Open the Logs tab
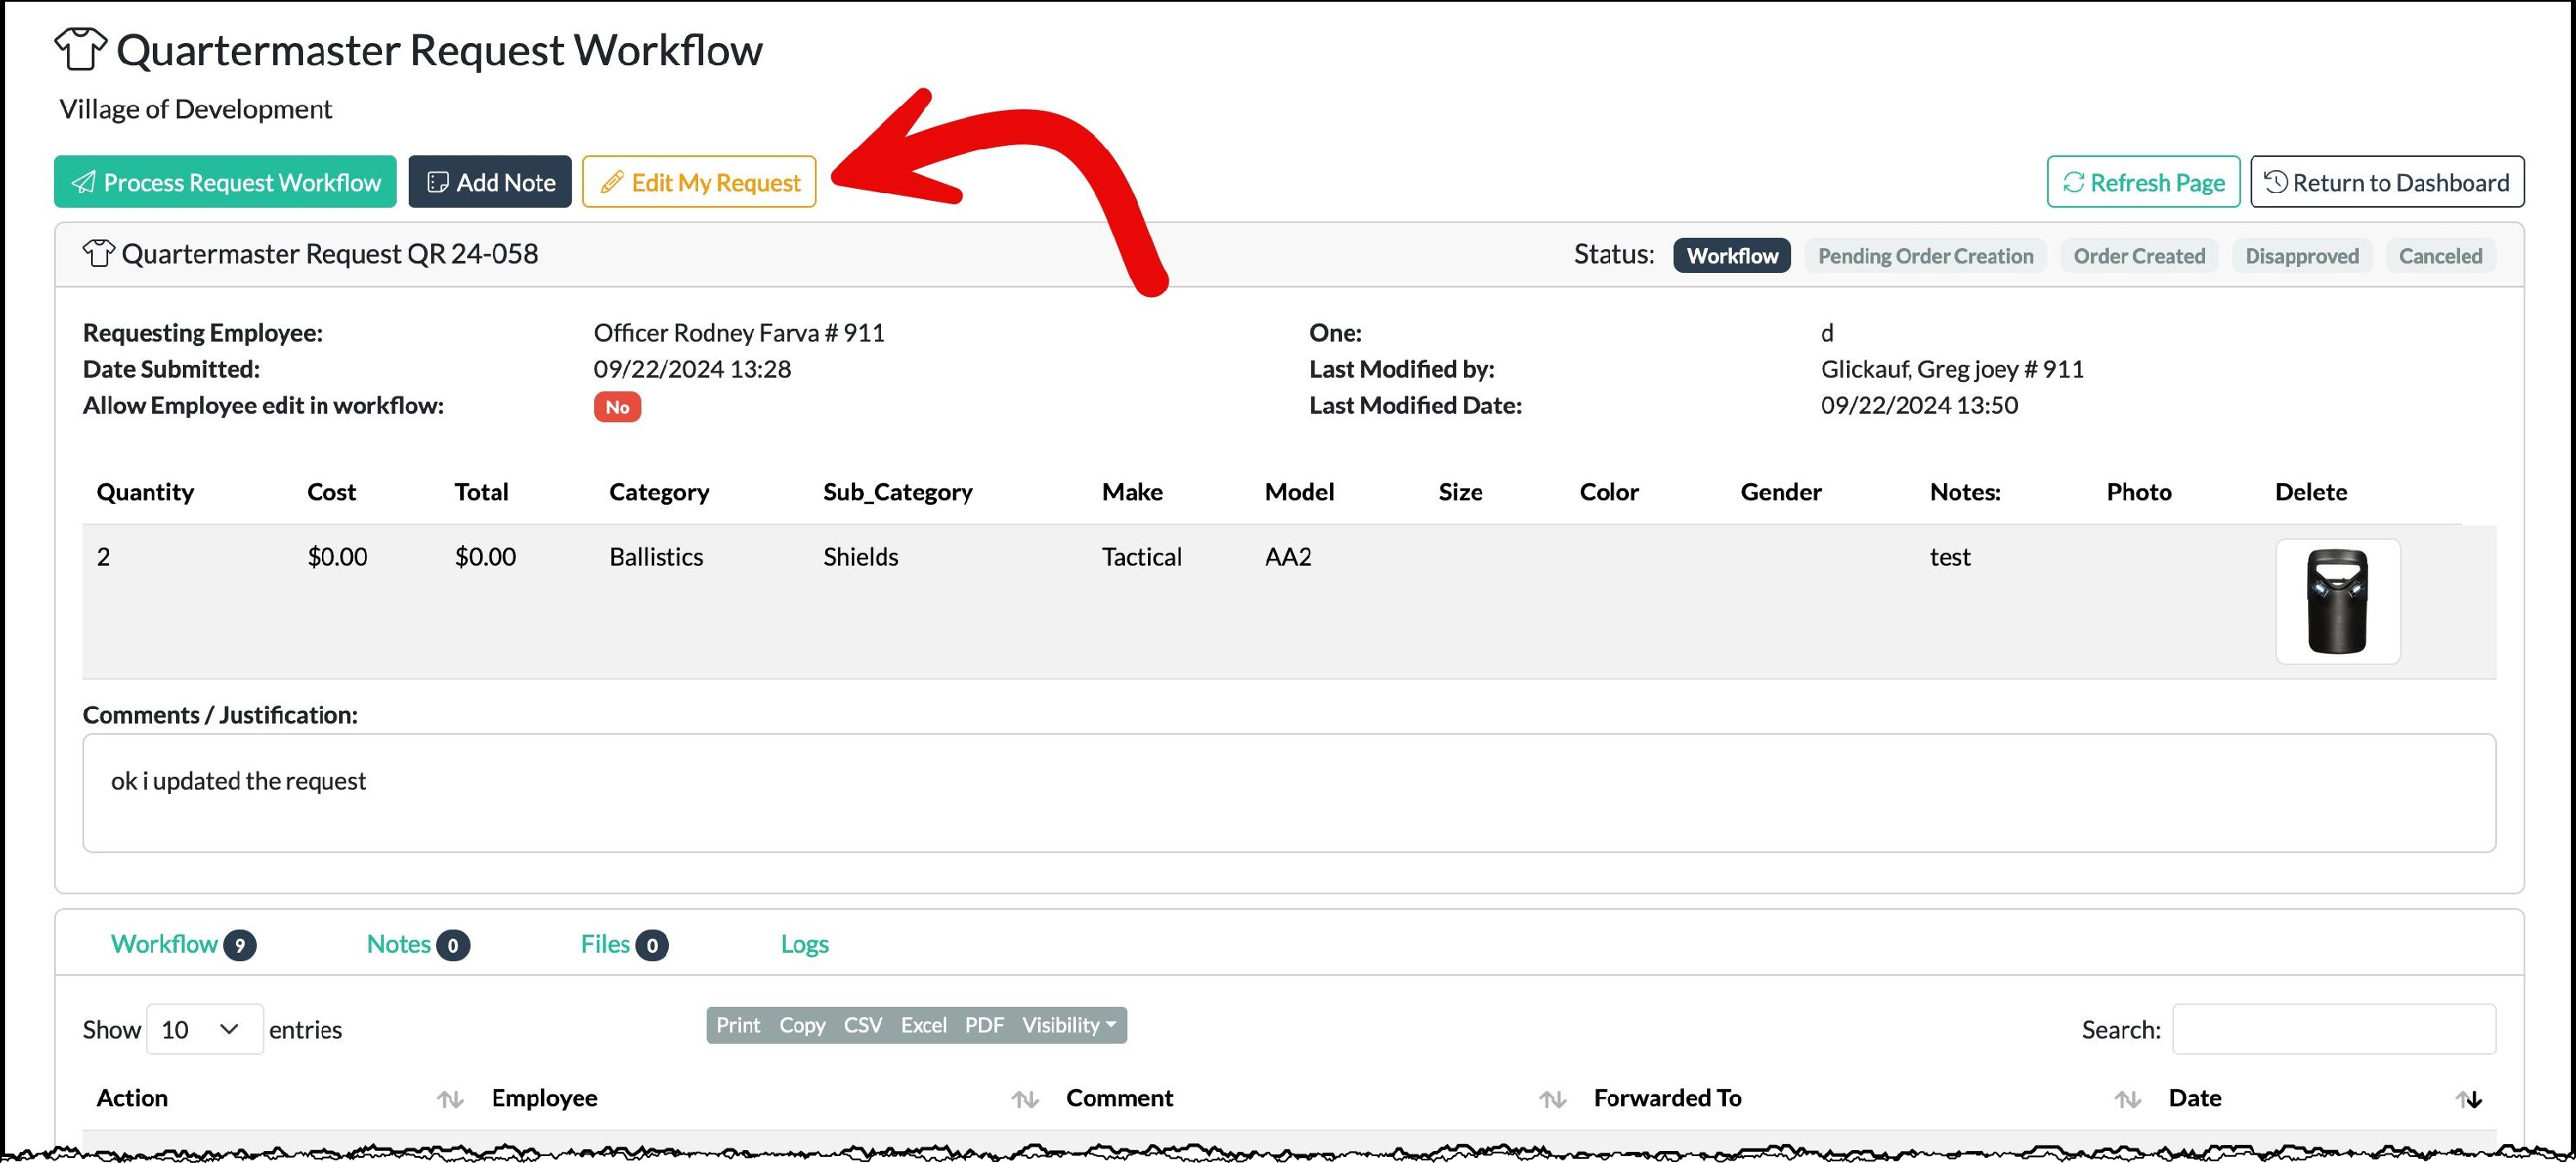The width and height of the screenshot is (2576, 1163). 804,944
